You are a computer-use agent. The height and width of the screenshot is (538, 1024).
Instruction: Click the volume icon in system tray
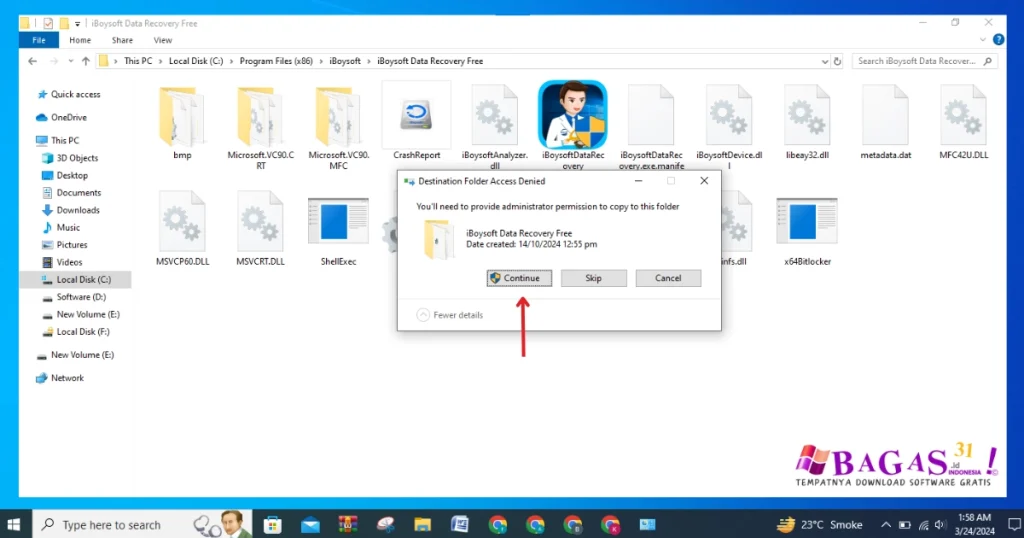point(940,524)
